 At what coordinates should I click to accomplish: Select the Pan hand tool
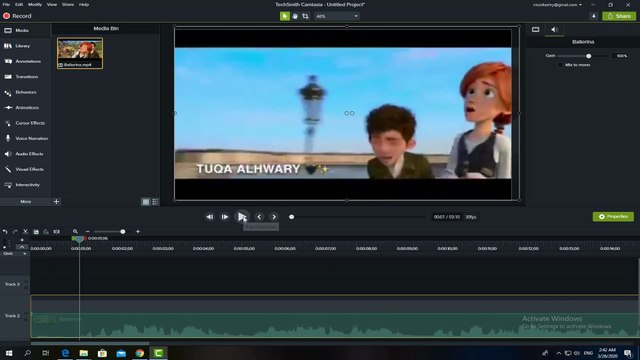tap(295, 16)
